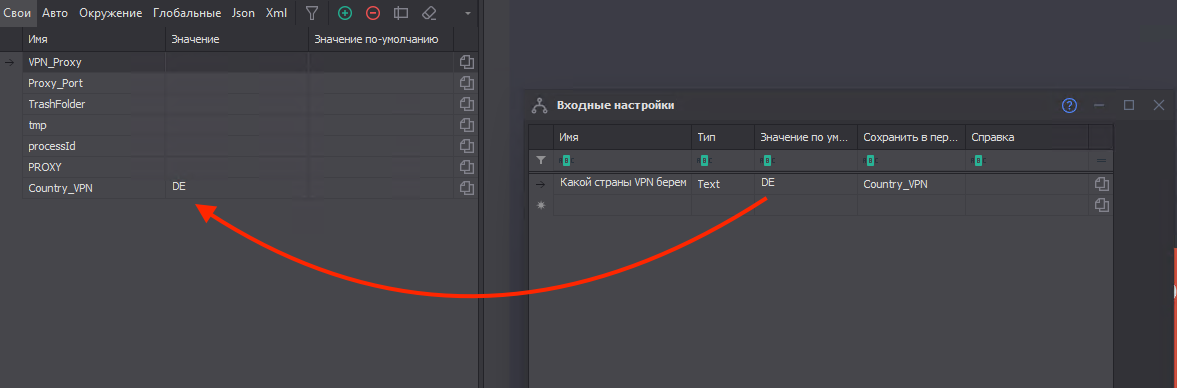Viewport: 1177px width, 388px height.
Task: Select the TrashFolder variable name
Action: 56,104
